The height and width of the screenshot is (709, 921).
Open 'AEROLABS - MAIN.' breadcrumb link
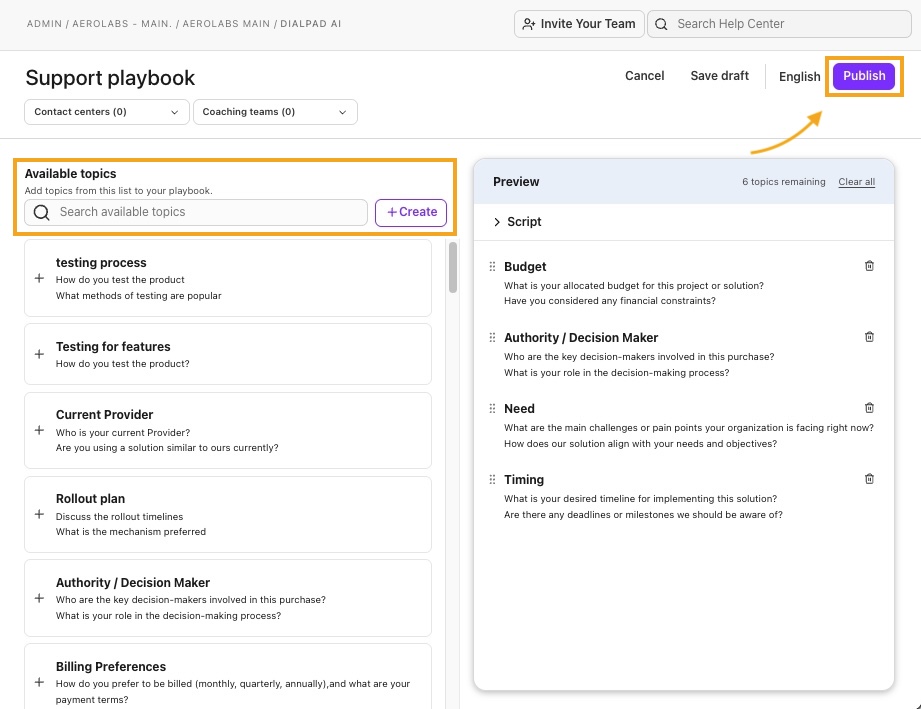[122, 24]
